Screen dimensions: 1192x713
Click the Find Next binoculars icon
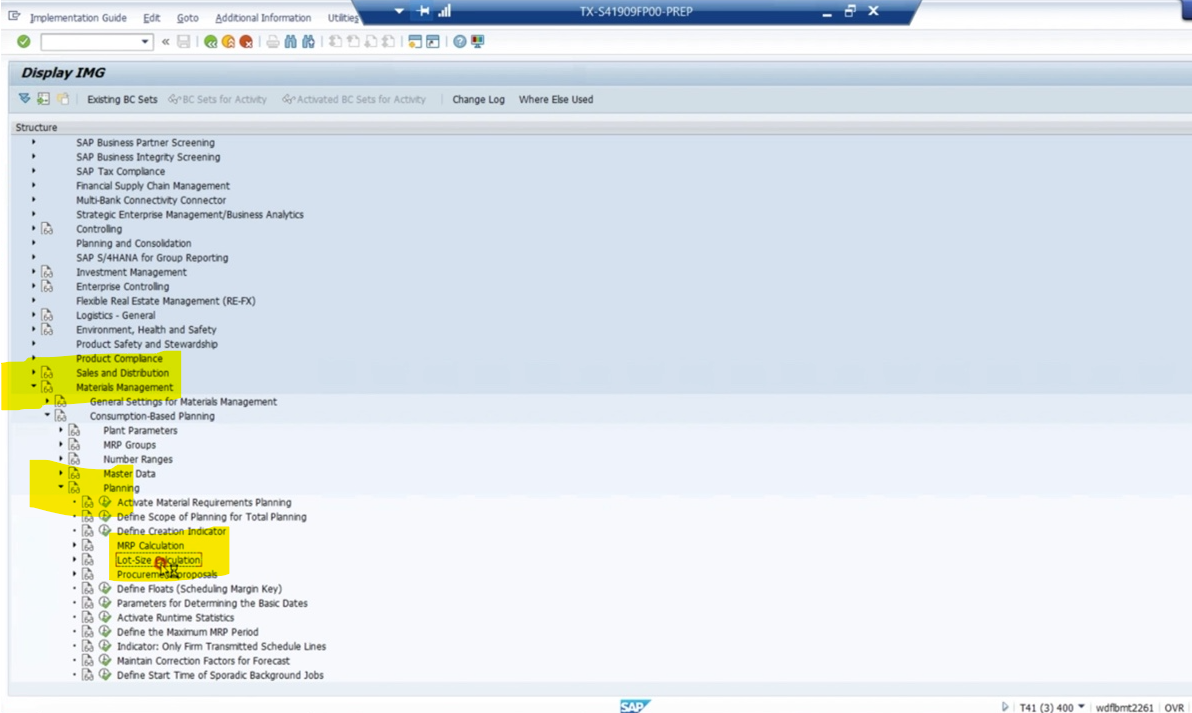point(308,42)
